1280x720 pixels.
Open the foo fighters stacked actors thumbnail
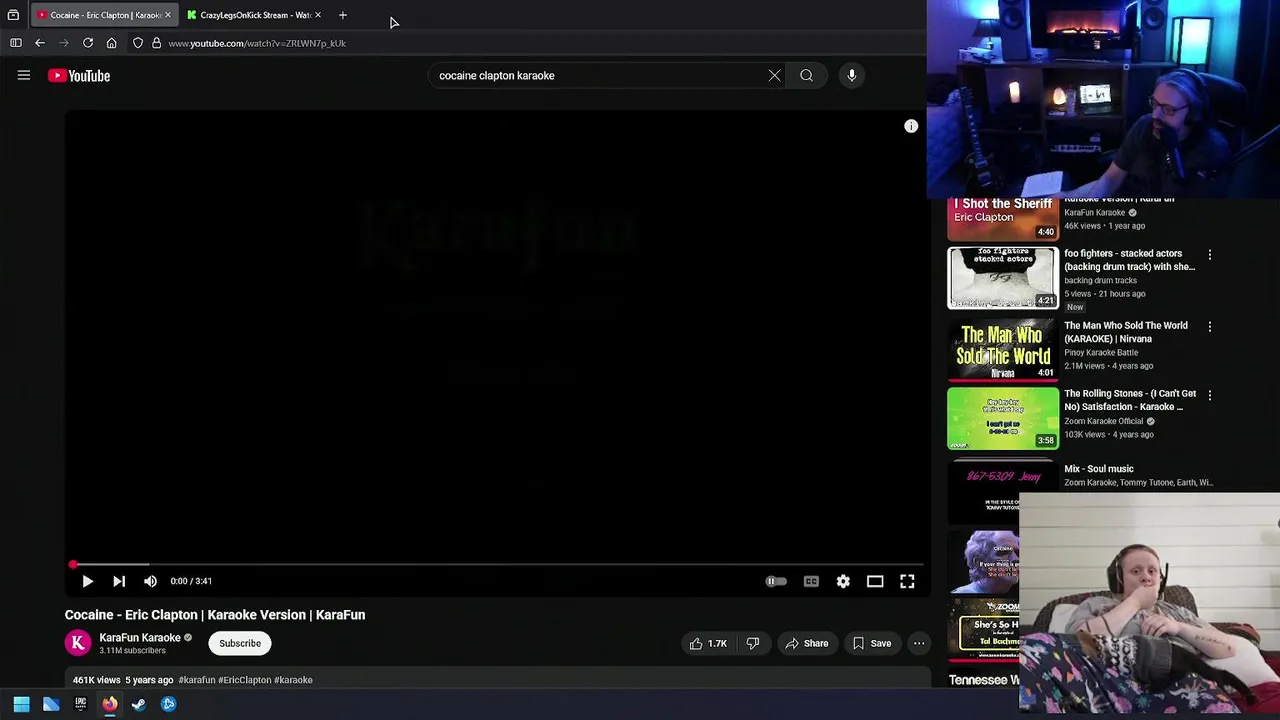click(x=1003, y=278)
